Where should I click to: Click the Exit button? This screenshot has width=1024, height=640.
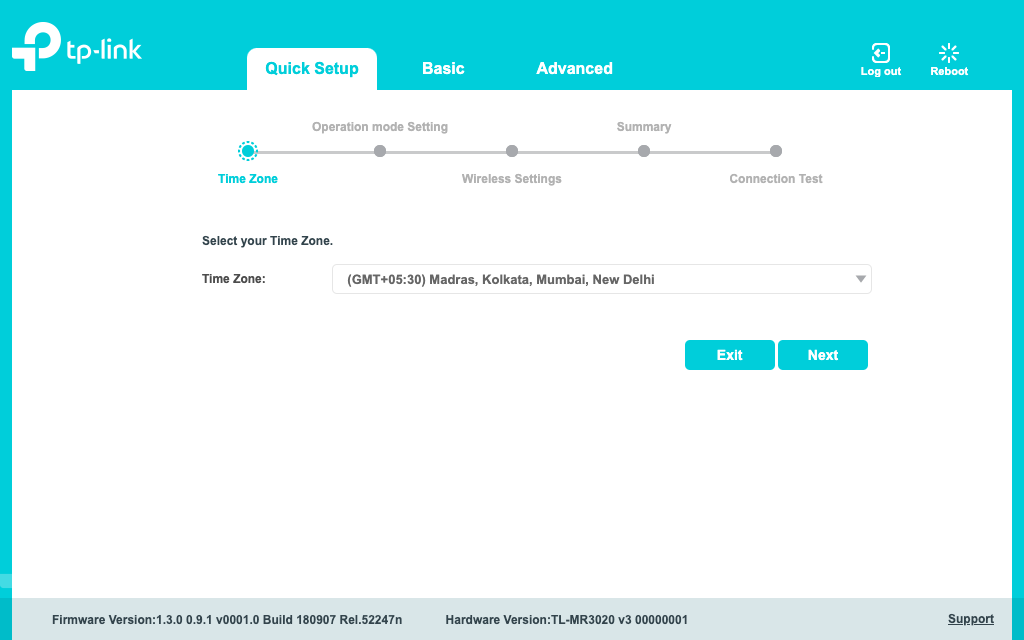pos(729,355)
